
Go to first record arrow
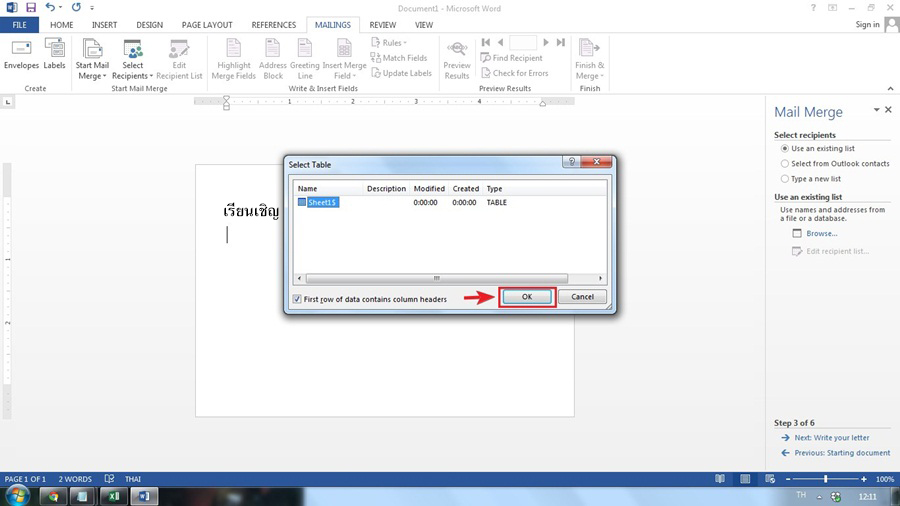[x=486, y=42]
